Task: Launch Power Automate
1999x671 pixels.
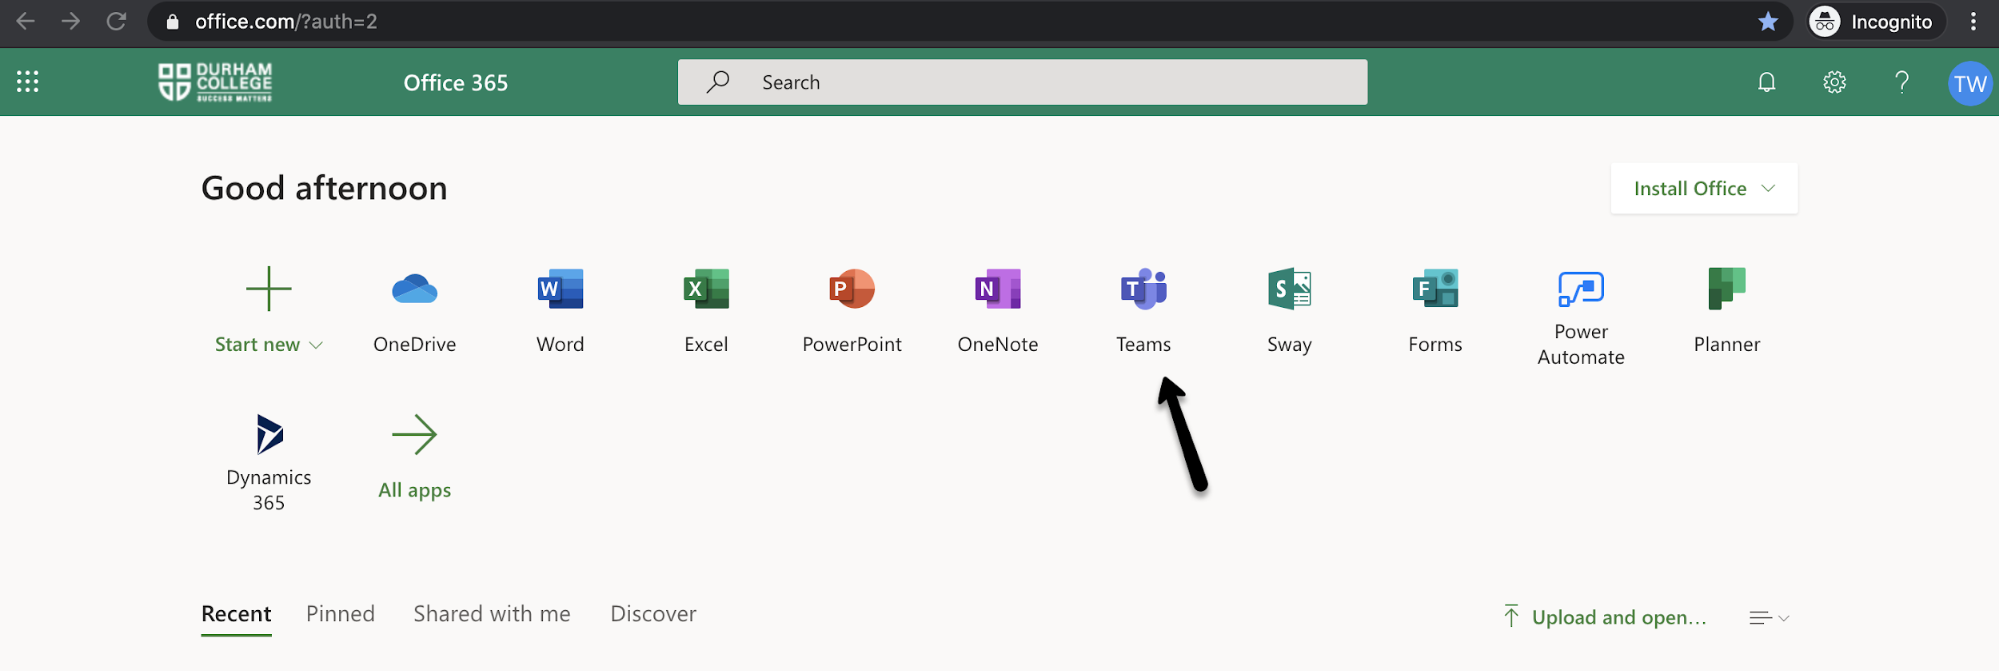Action: 1581,318
